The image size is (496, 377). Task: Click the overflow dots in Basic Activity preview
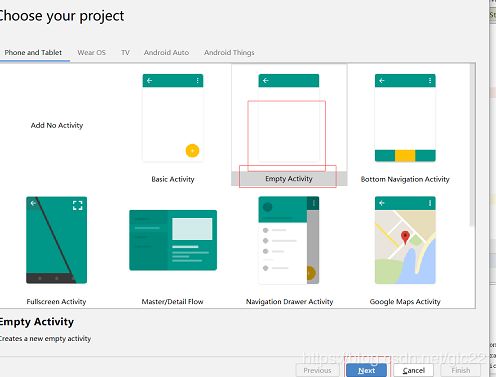[x=198, y=80]
